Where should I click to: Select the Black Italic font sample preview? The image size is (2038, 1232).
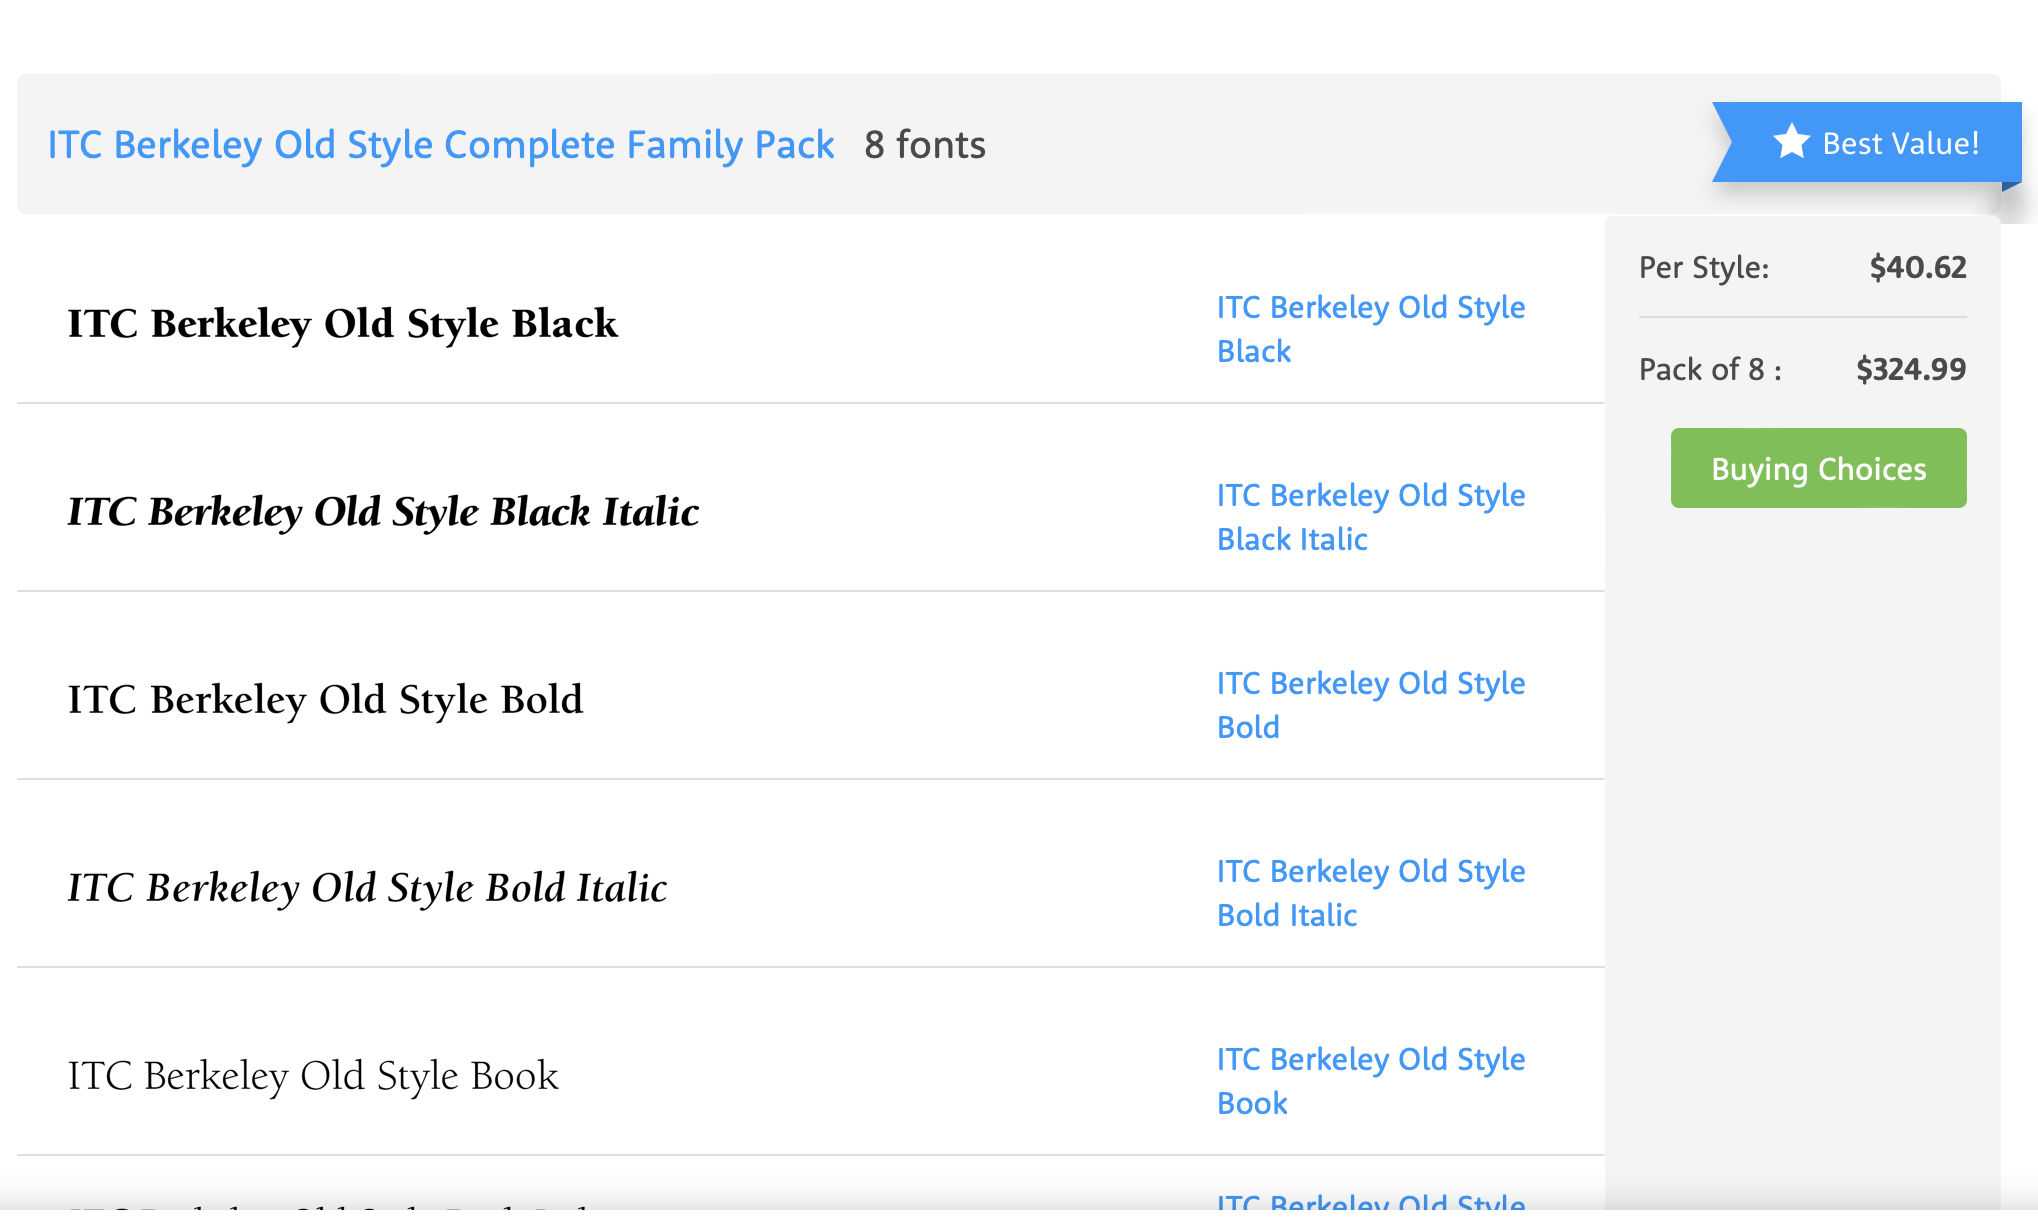383,512
